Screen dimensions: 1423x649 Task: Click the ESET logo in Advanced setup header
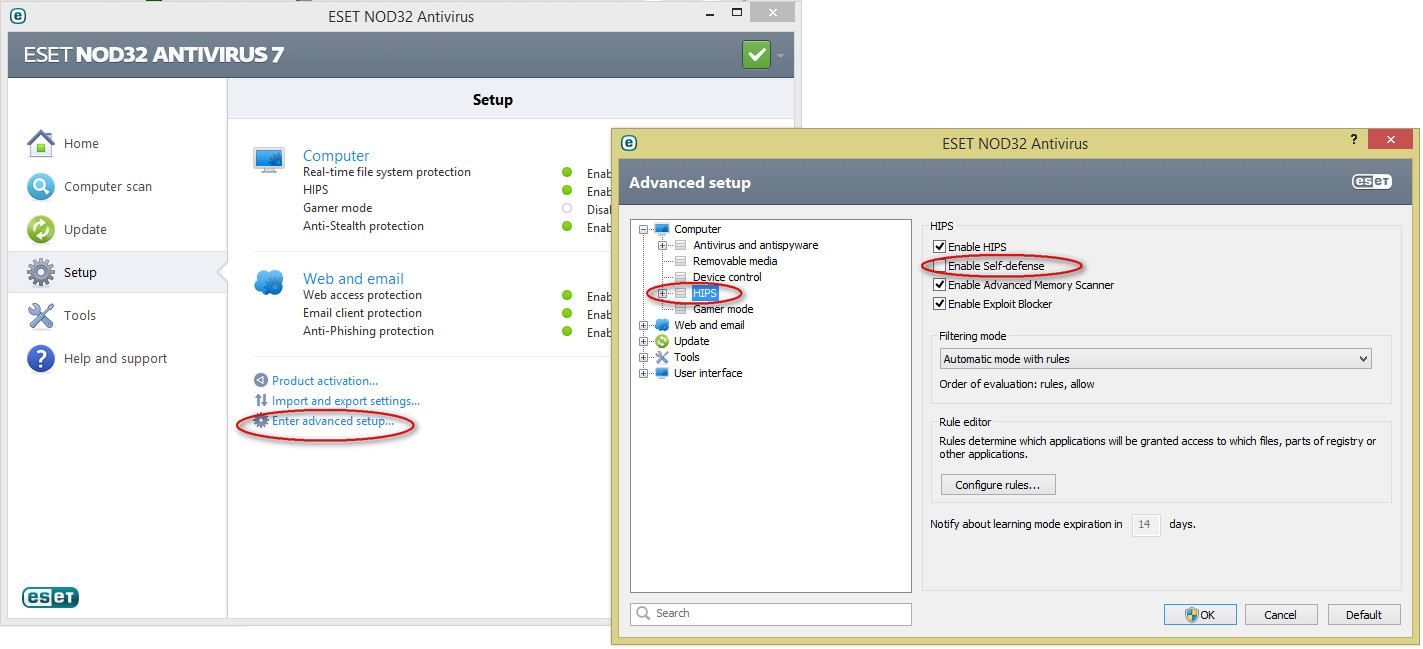(1371, 182)
